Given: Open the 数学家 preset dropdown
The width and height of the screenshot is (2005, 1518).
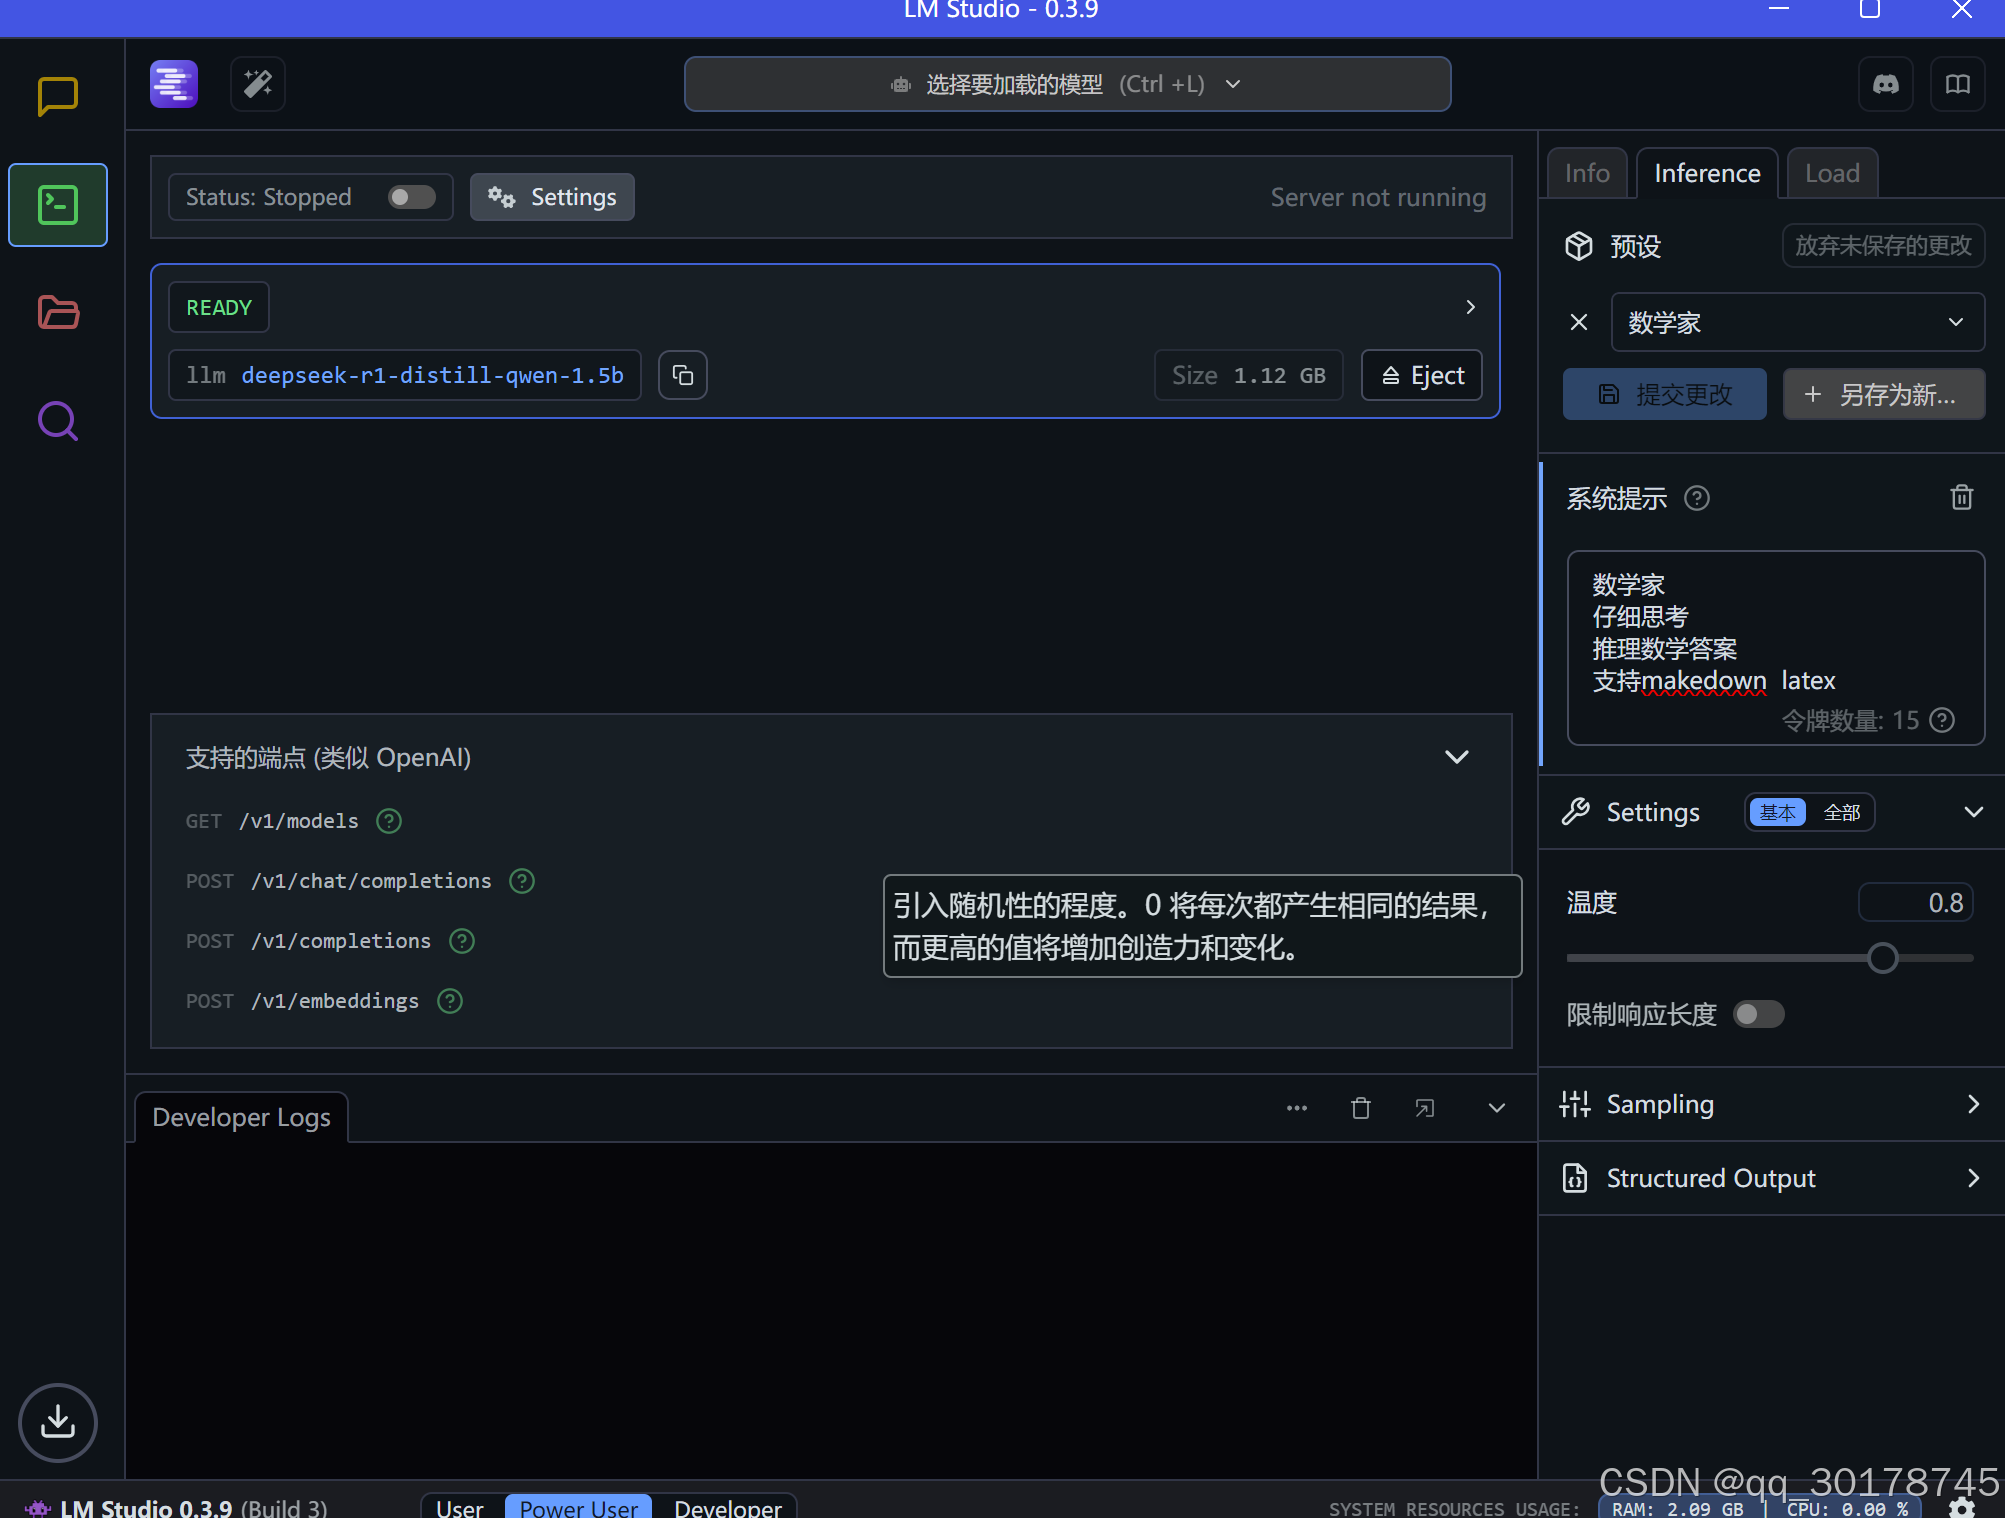Looking at the screenshot, I should (1796, 322).
